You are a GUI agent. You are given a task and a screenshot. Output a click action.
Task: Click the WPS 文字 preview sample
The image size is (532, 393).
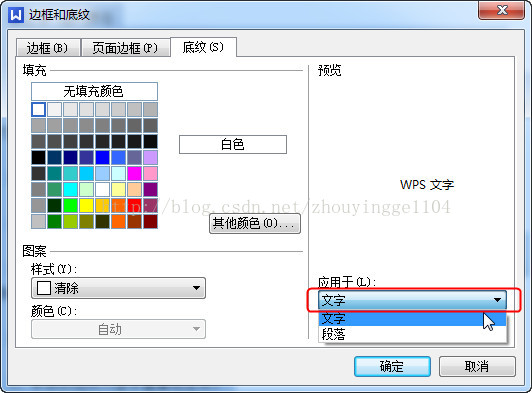tap(426, 185)
